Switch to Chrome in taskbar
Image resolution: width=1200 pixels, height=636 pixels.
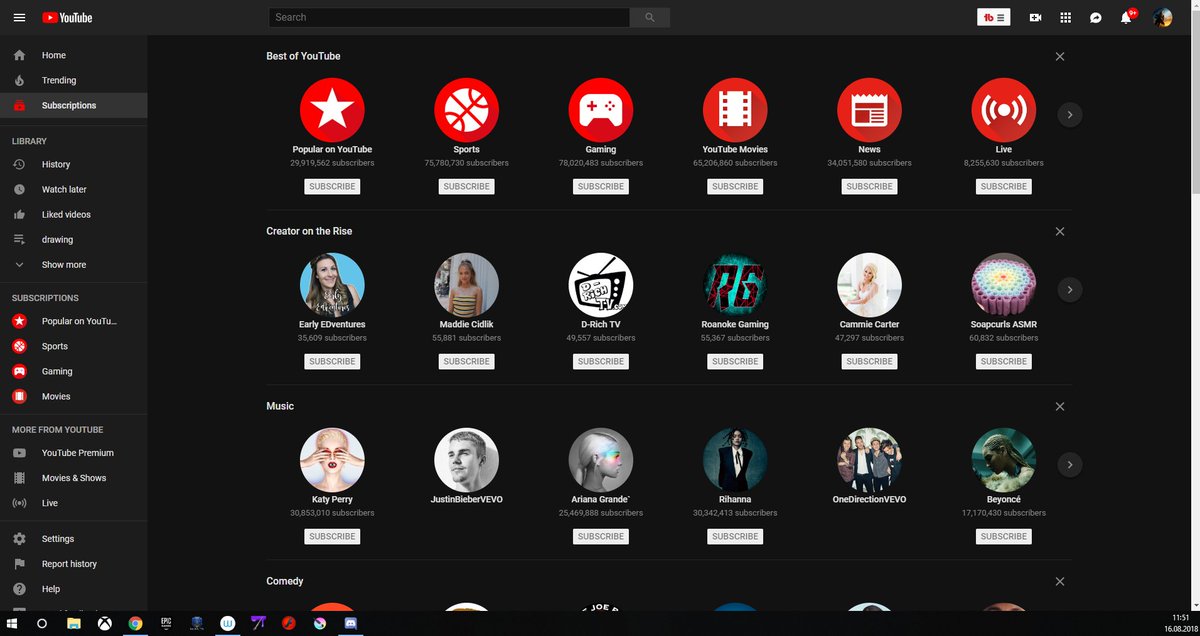coord(135,623)
